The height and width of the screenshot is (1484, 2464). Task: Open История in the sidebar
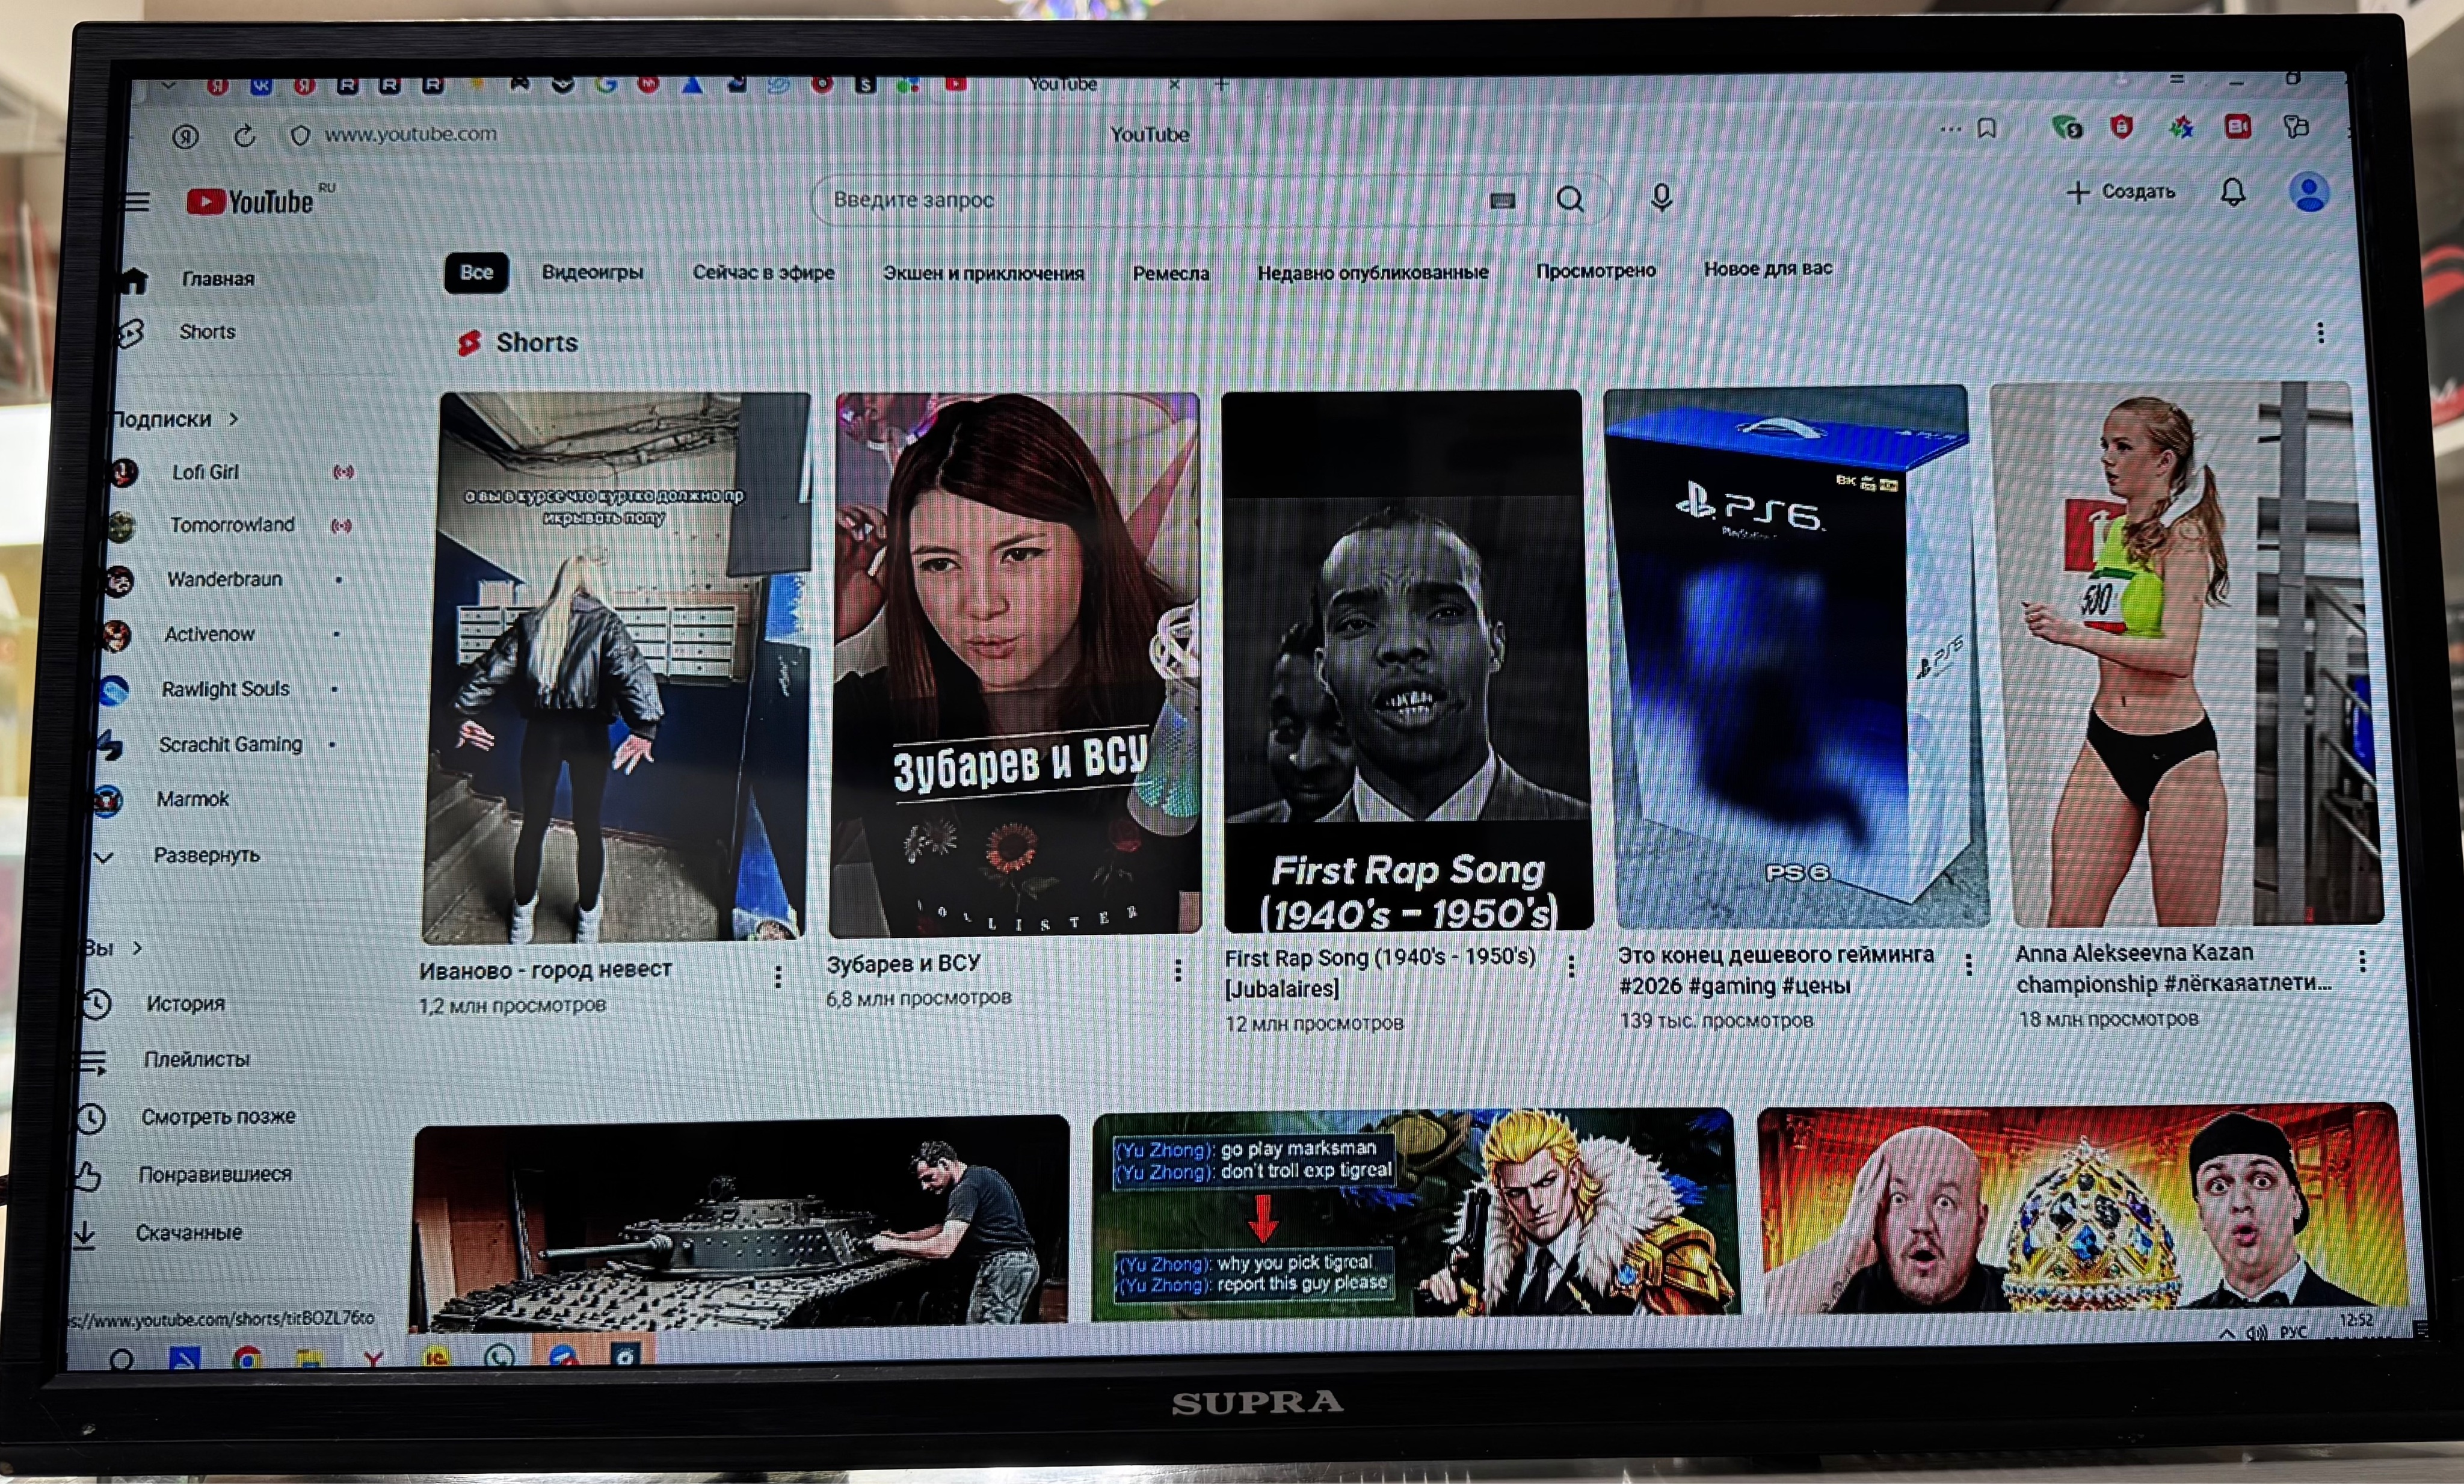185,1003
